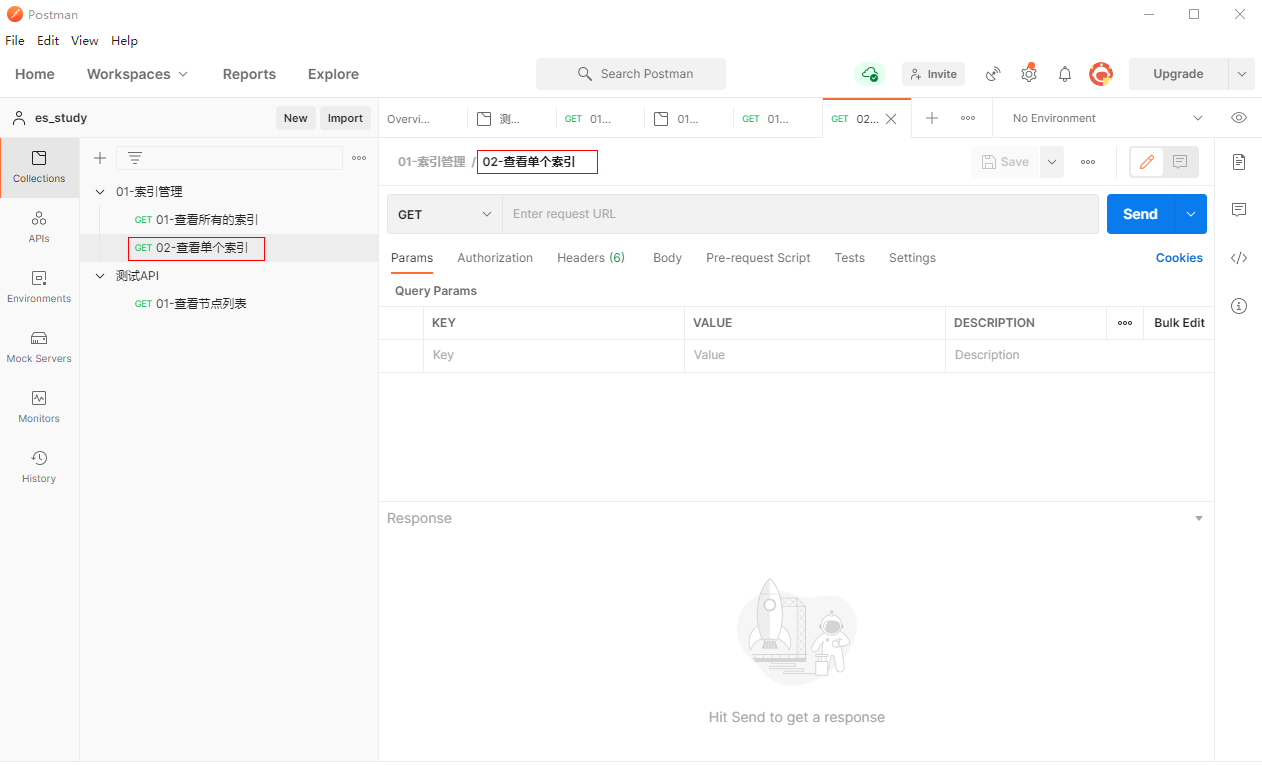This screenshot has width=1262, height=765.
Task: Open the notifications bell icon
Action: pos(1065,74)
